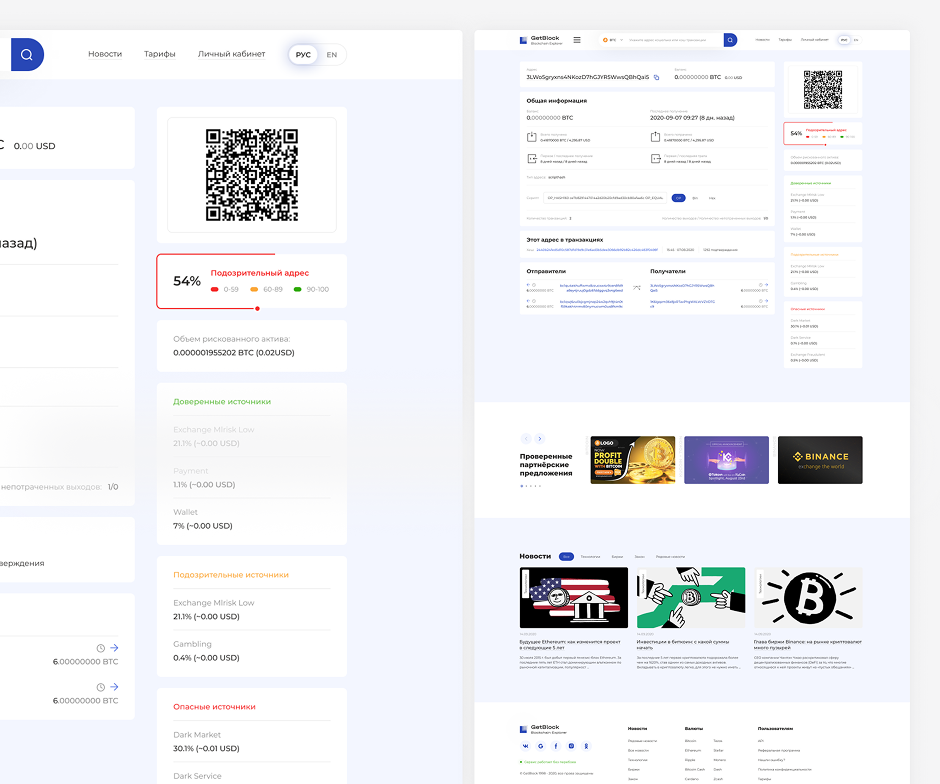Open the VK social icon in footer

click(x=525, y=746)
